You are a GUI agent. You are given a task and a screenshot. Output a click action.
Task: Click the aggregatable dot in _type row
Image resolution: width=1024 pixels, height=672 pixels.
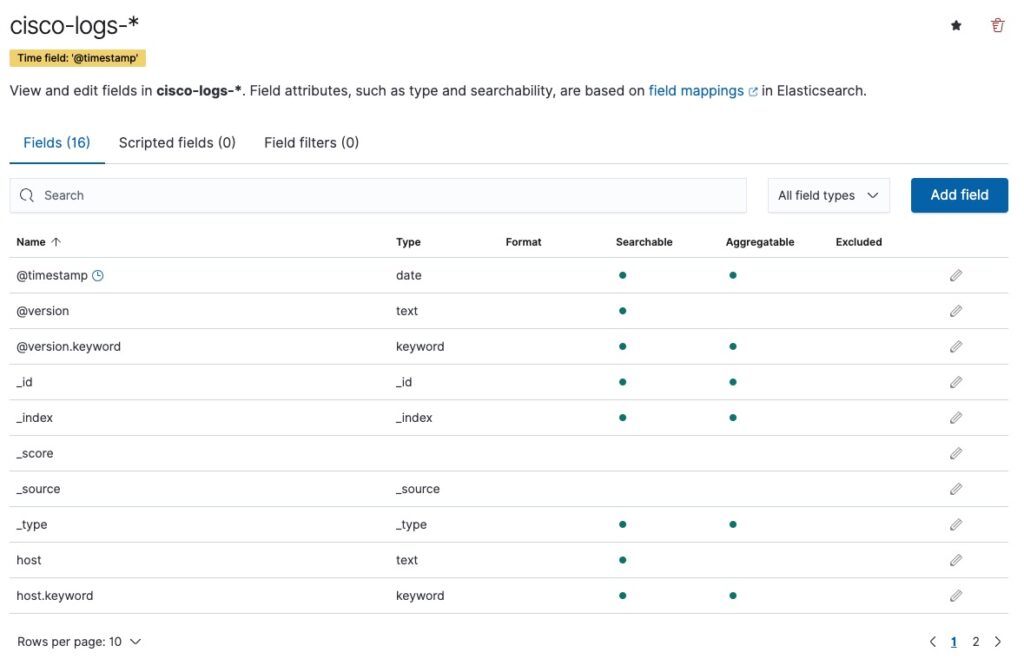[733, 524]
